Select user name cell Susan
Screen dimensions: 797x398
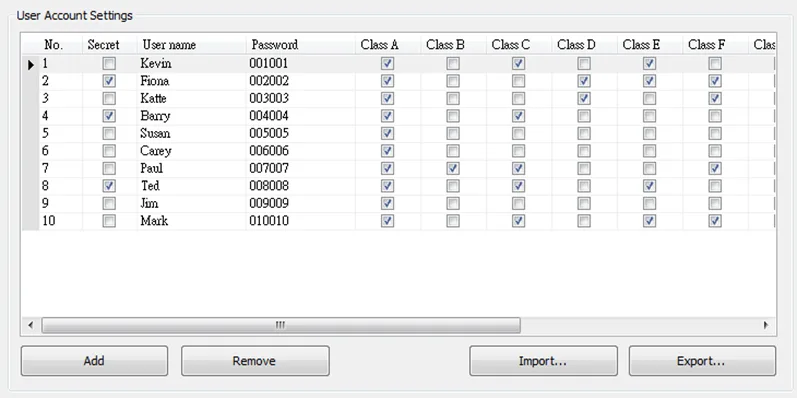pos(192,133)
